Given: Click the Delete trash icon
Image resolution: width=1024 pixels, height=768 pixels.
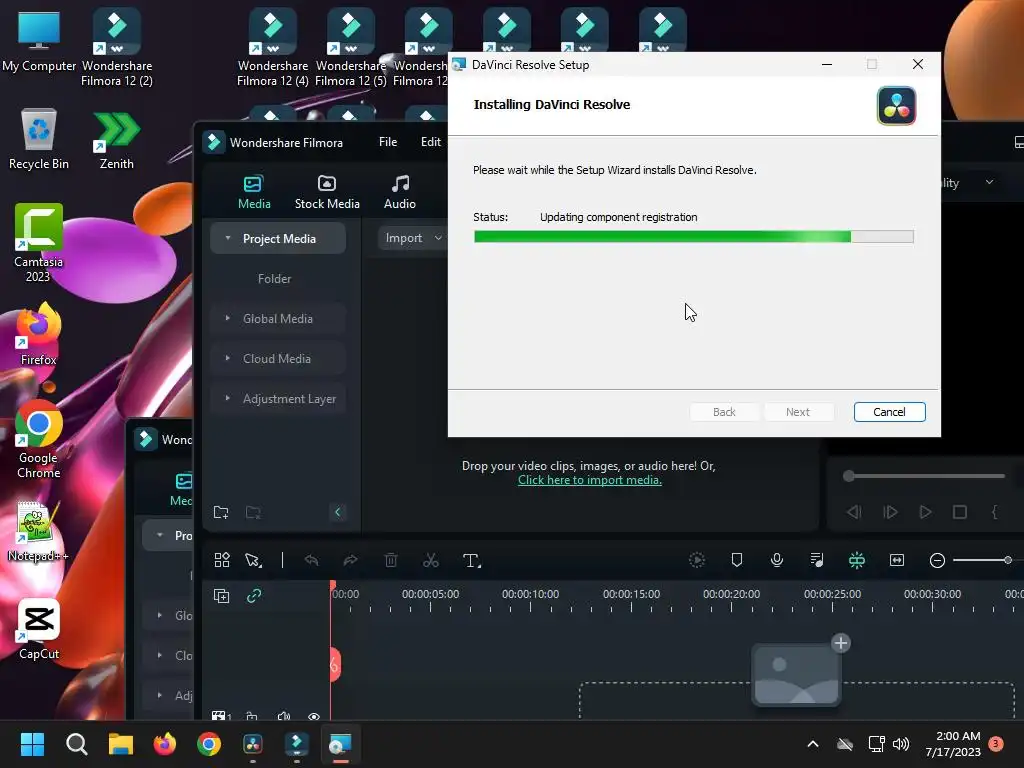Looking at the screenshot, I should pyautogui.click(x=391, y=560).
